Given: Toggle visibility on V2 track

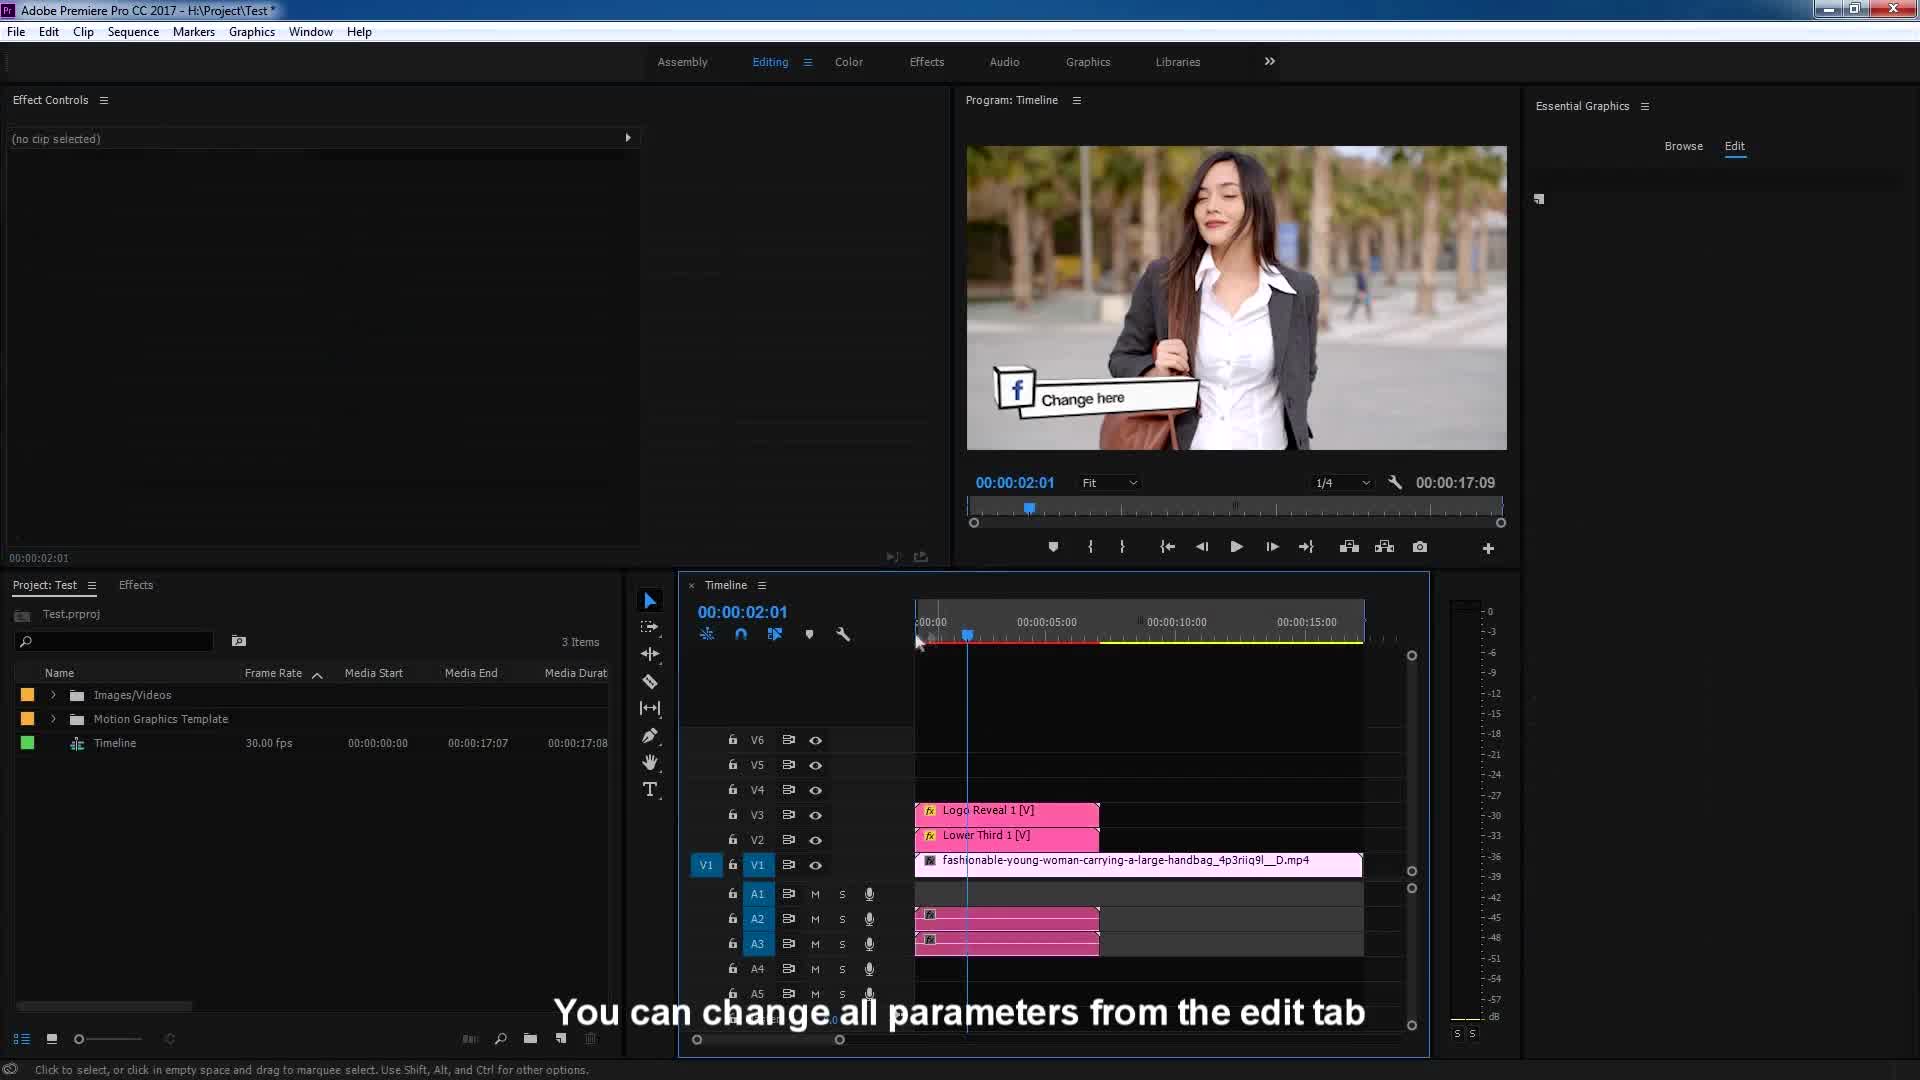Looking at the screenshot, I should (x=815, y=840).
